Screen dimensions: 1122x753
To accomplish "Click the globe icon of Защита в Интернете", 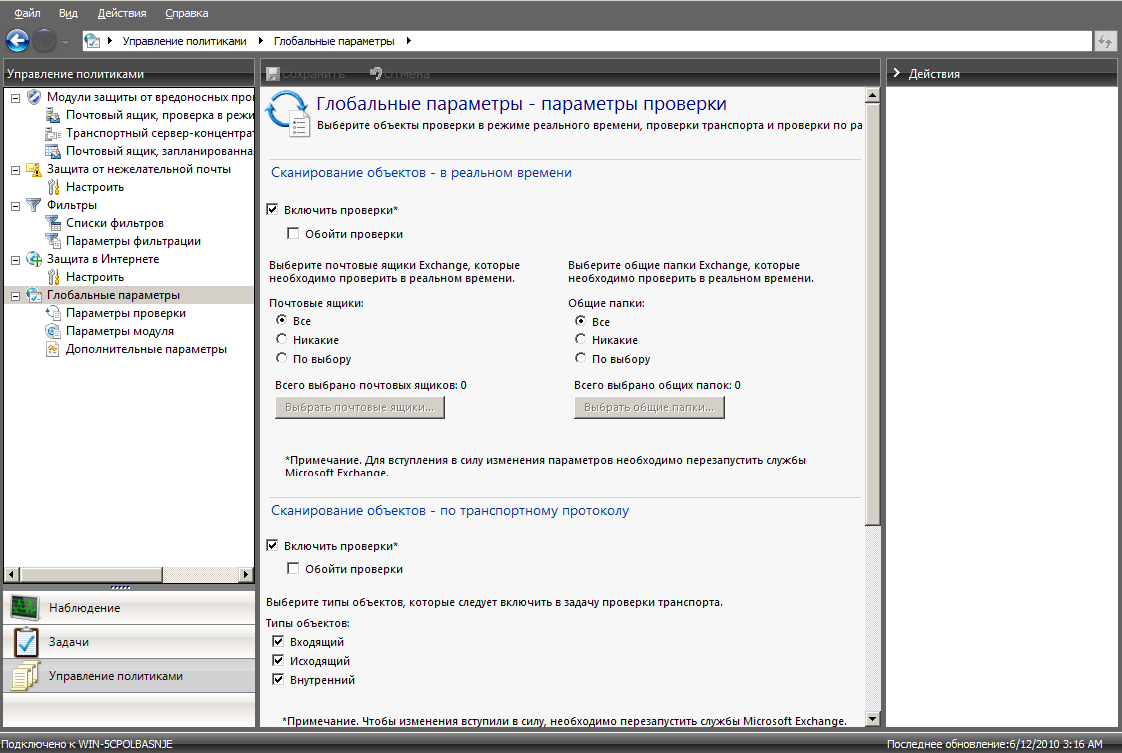I will pos(34,259).
